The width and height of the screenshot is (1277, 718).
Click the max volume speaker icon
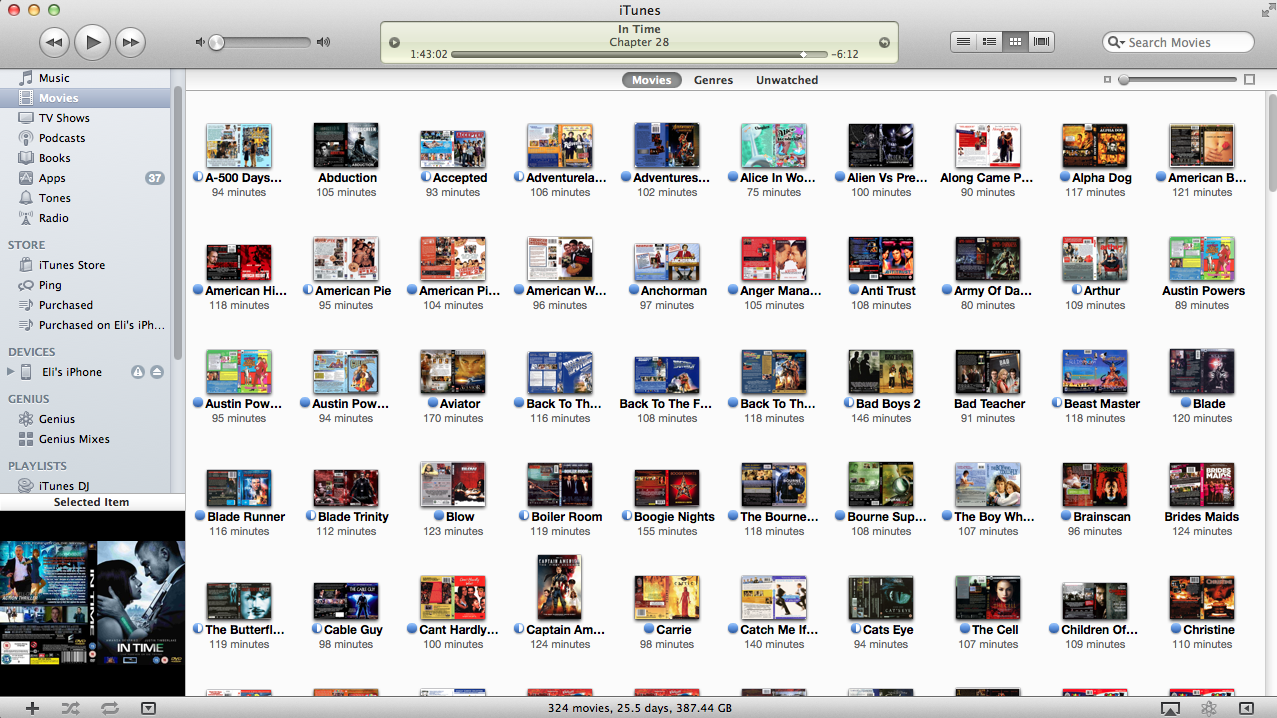[323, 42]
